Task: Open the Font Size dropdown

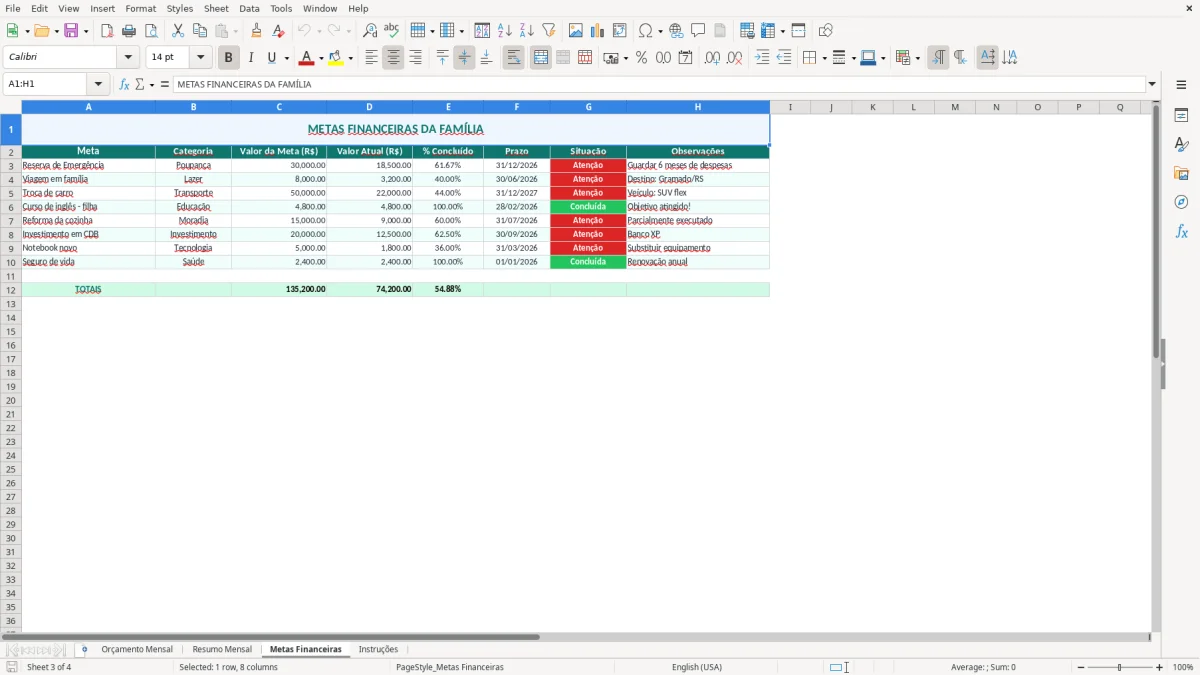Action: coord(200,58)
